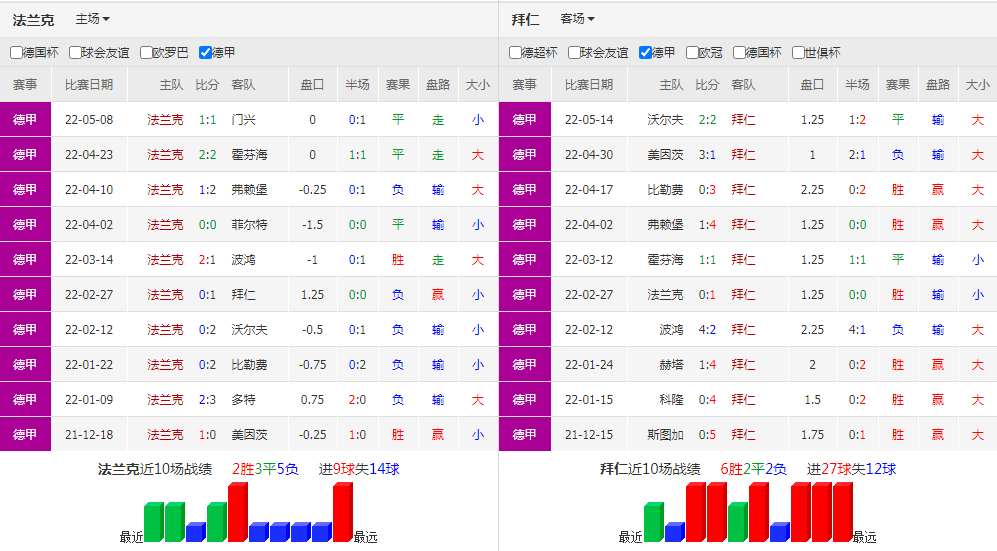
Task: Click 拜仁 chart's last red bar beside 最远
Action: pos(842,512)
